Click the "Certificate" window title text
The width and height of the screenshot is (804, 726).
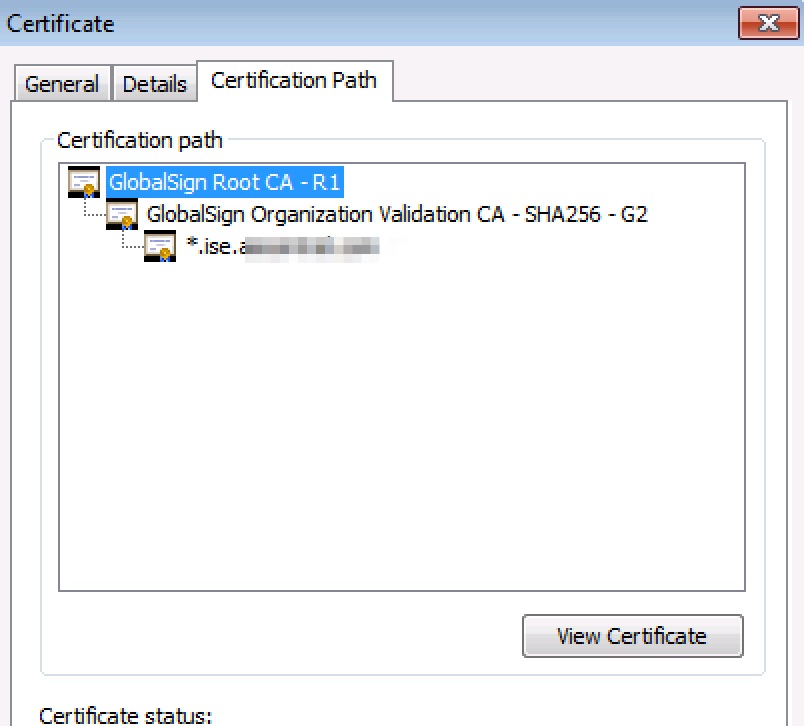[x=61, y=23]
